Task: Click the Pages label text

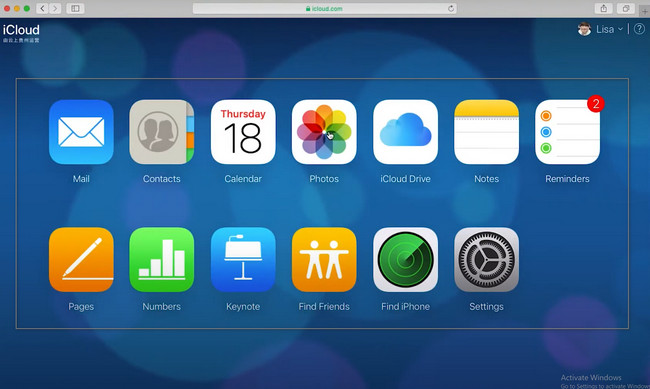Action: click(x=81, y=306)
